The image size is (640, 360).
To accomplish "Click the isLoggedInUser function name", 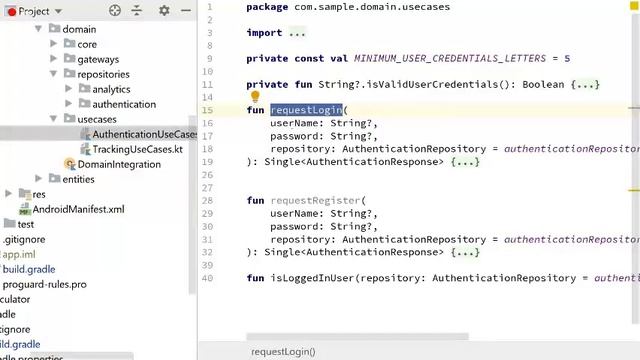I will coord(312,278).
